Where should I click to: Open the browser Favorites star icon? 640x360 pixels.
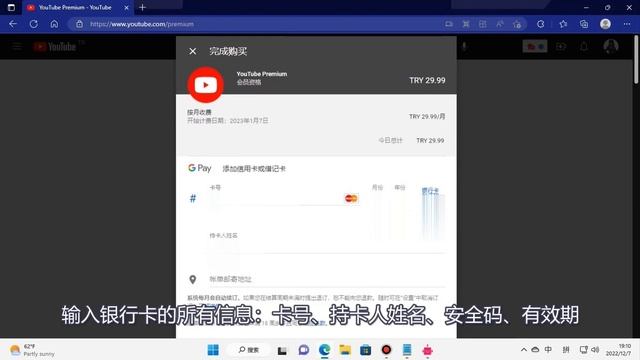[x=563, y=24]
